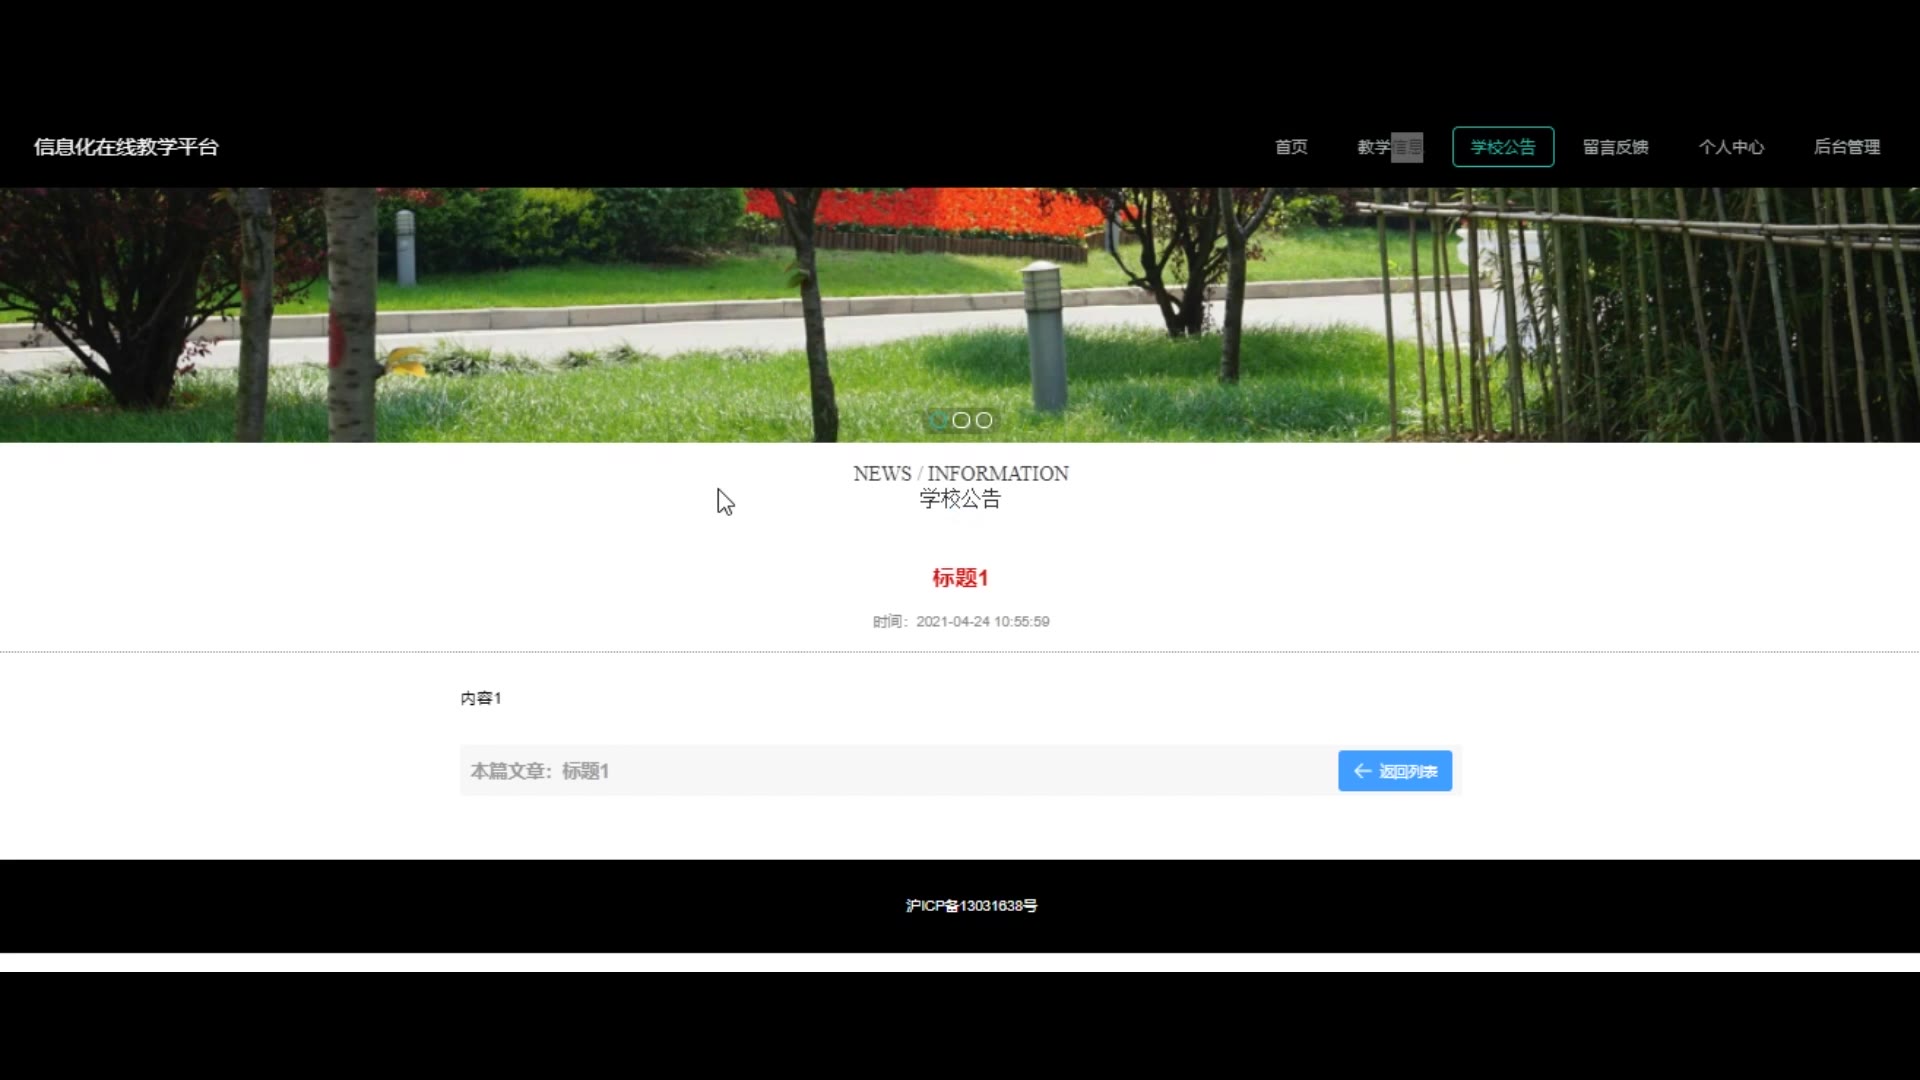Click the 沪ICP备13031638号 footer link

971,906
